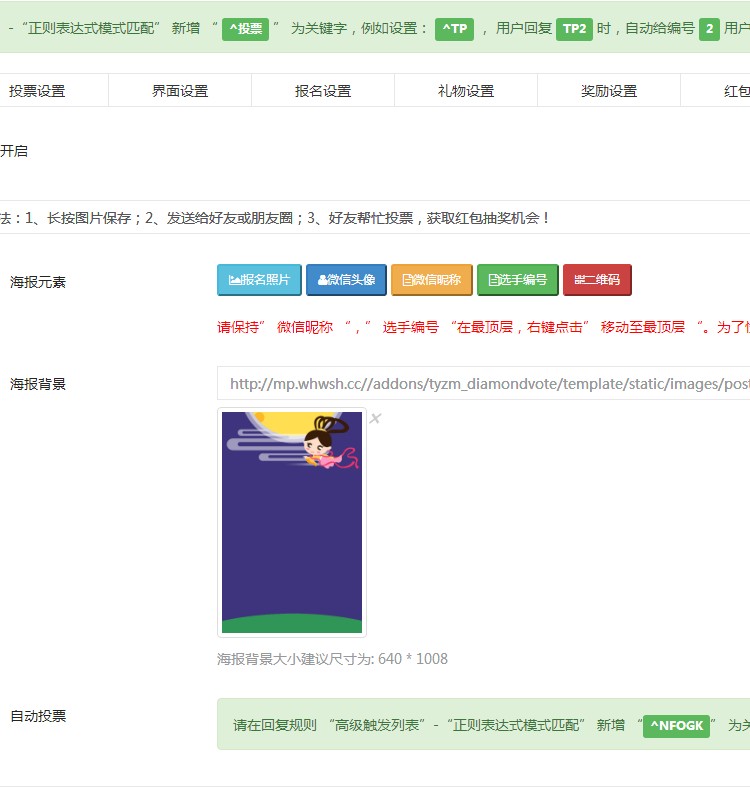This screenshot has height=789, width=750.
Task: Add the 二维码 poster element
Action: 597,280
